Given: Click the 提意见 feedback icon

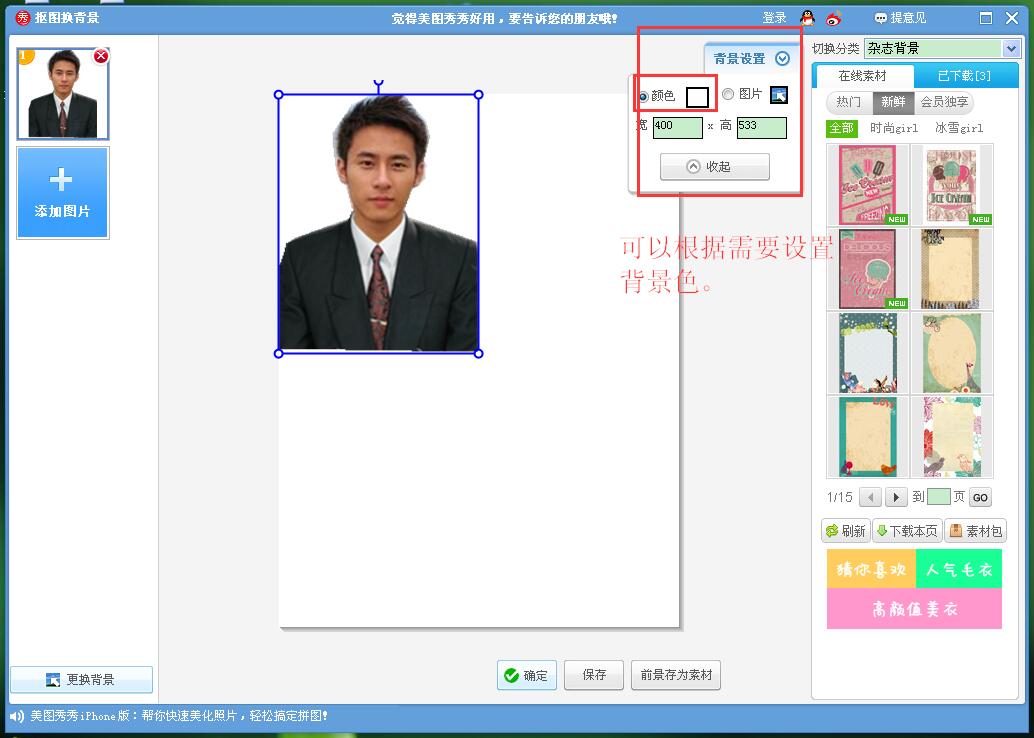Looking at the screenshot, I should pyautogui.click(x=880, y=18).
